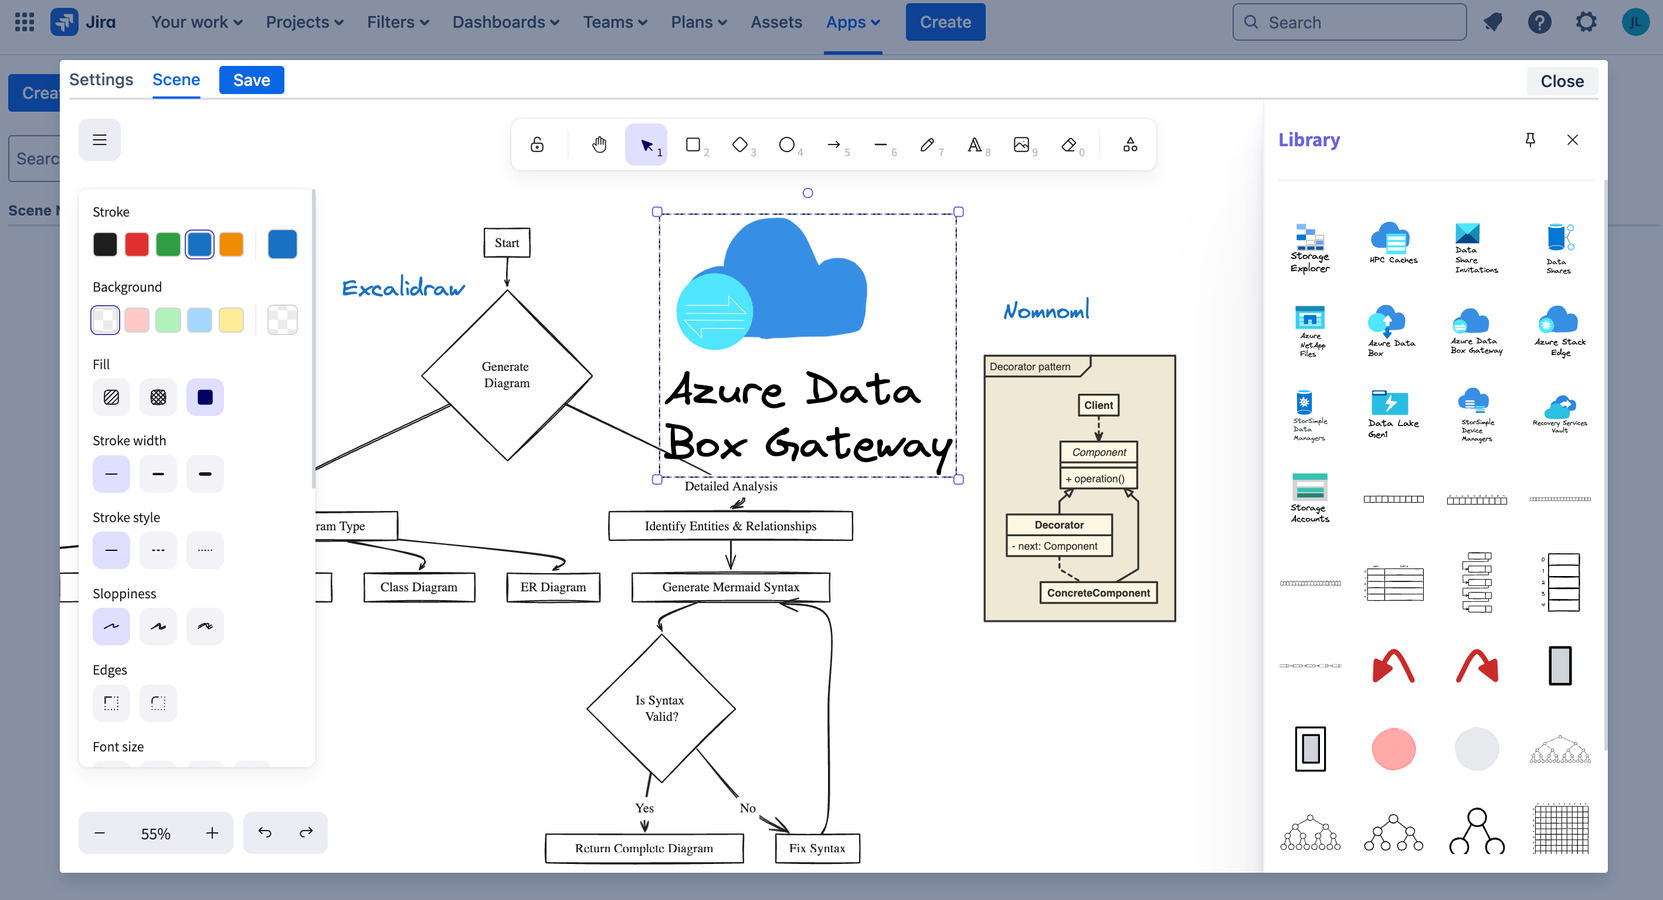This screenshot has width=1663, height=900.
Task: Open the Filters dropdown menu
Action: coord(398,22)
